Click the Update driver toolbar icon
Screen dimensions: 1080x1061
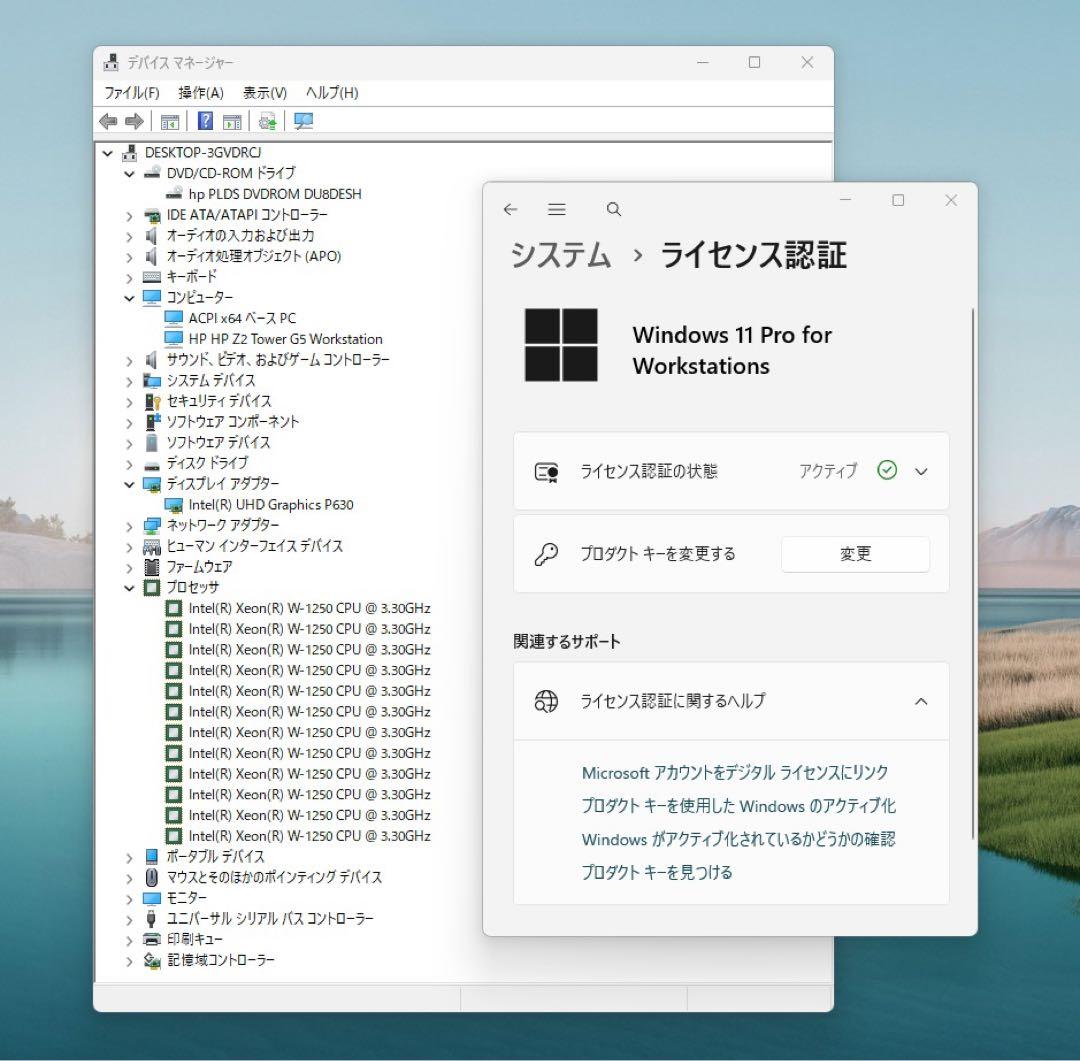[267, 122]
